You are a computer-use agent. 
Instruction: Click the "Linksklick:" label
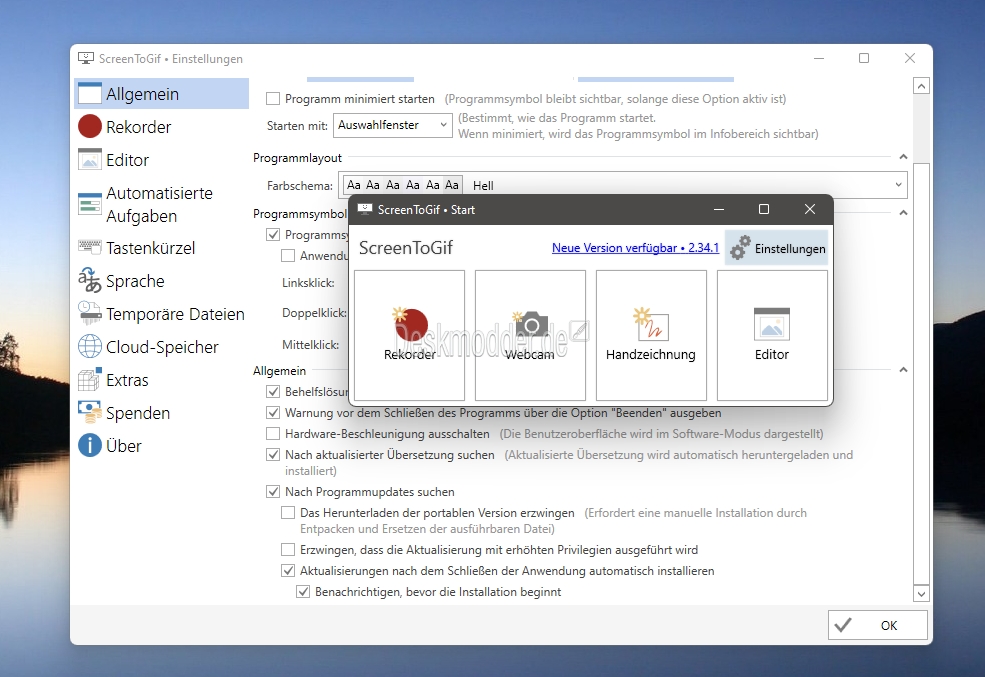pos(308,283)
